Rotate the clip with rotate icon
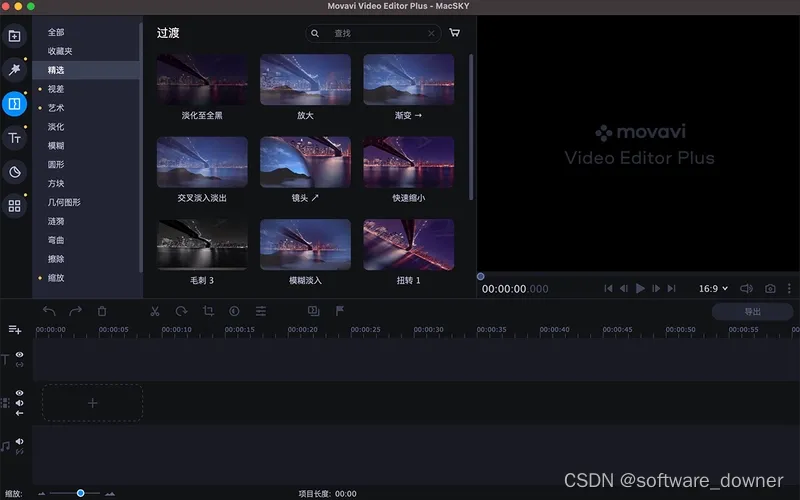Image resolution: width=800 pixels, height=500 pixels. click(x=182, y=311)
